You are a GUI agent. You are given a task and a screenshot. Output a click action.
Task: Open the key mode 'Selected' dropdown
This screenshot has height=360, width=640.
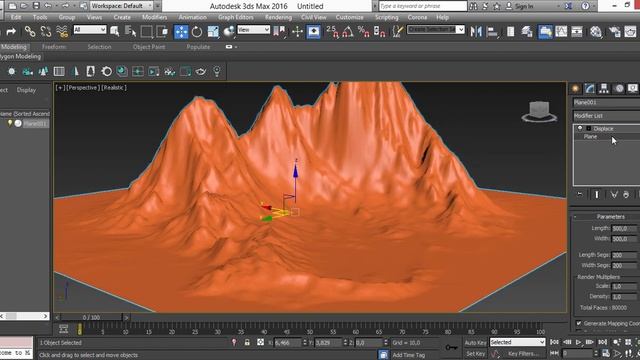click(518, 342)
